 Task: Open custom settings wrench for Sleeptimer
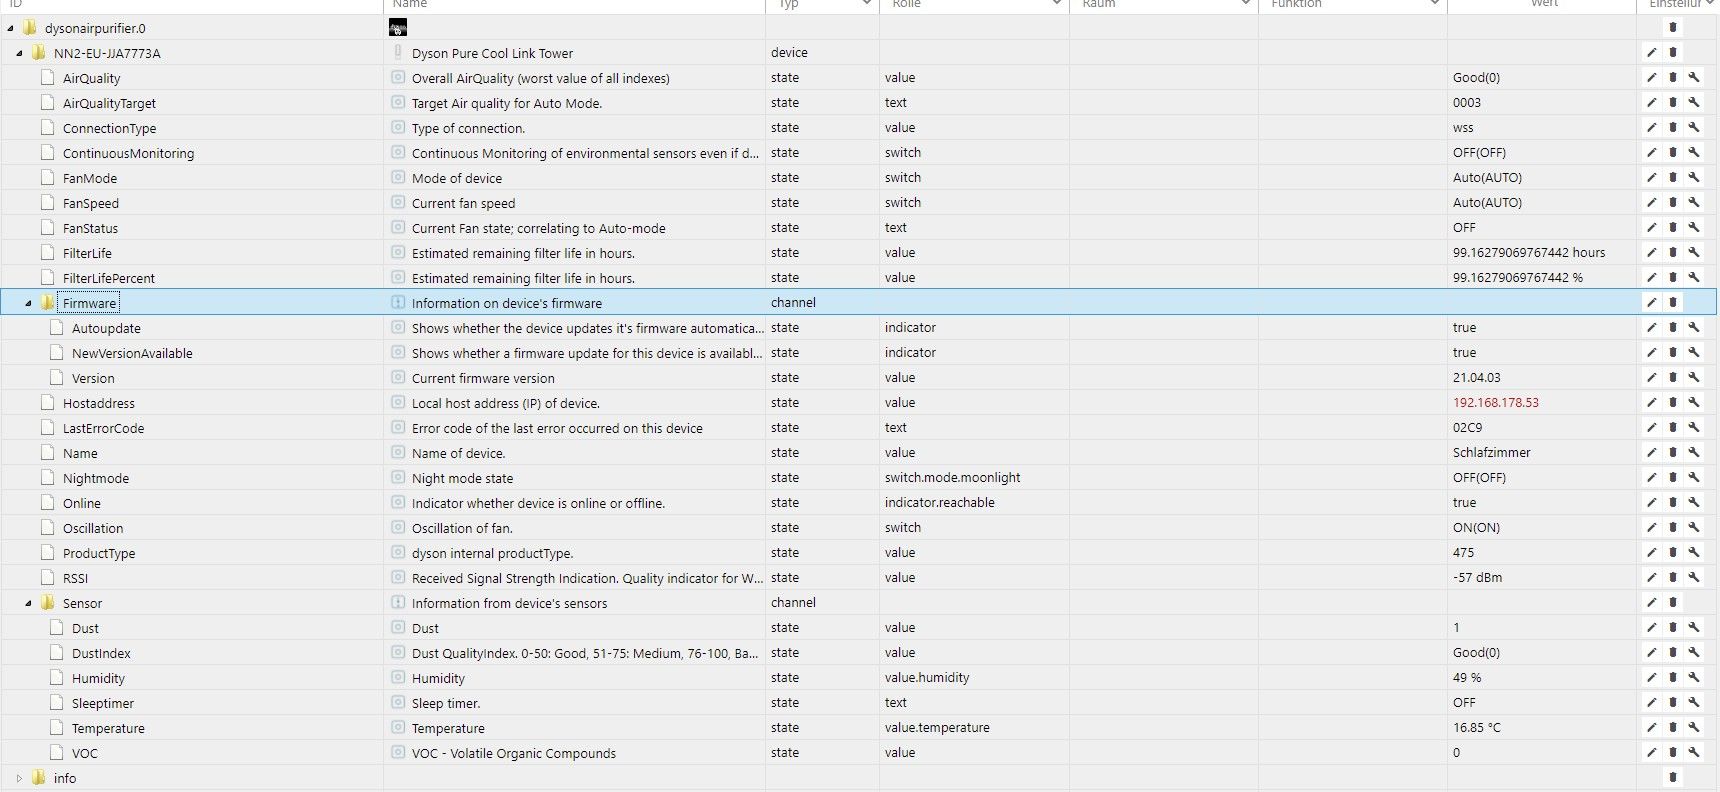(1694, 703)
